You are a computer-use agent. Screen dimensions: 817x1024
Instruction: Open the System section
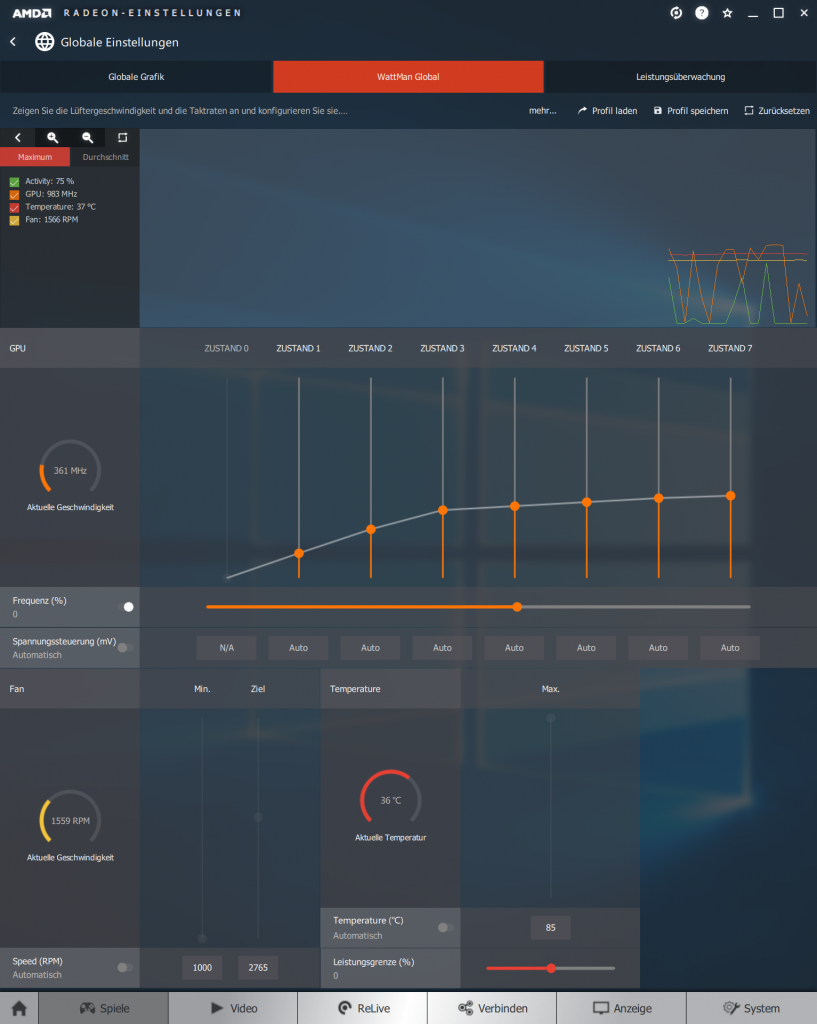point(751,1008)
